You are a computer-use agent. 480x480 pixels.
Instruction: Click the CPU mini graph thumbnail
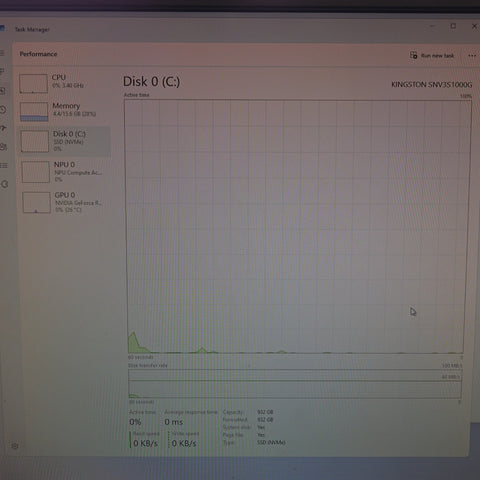[x=33, y=83]
